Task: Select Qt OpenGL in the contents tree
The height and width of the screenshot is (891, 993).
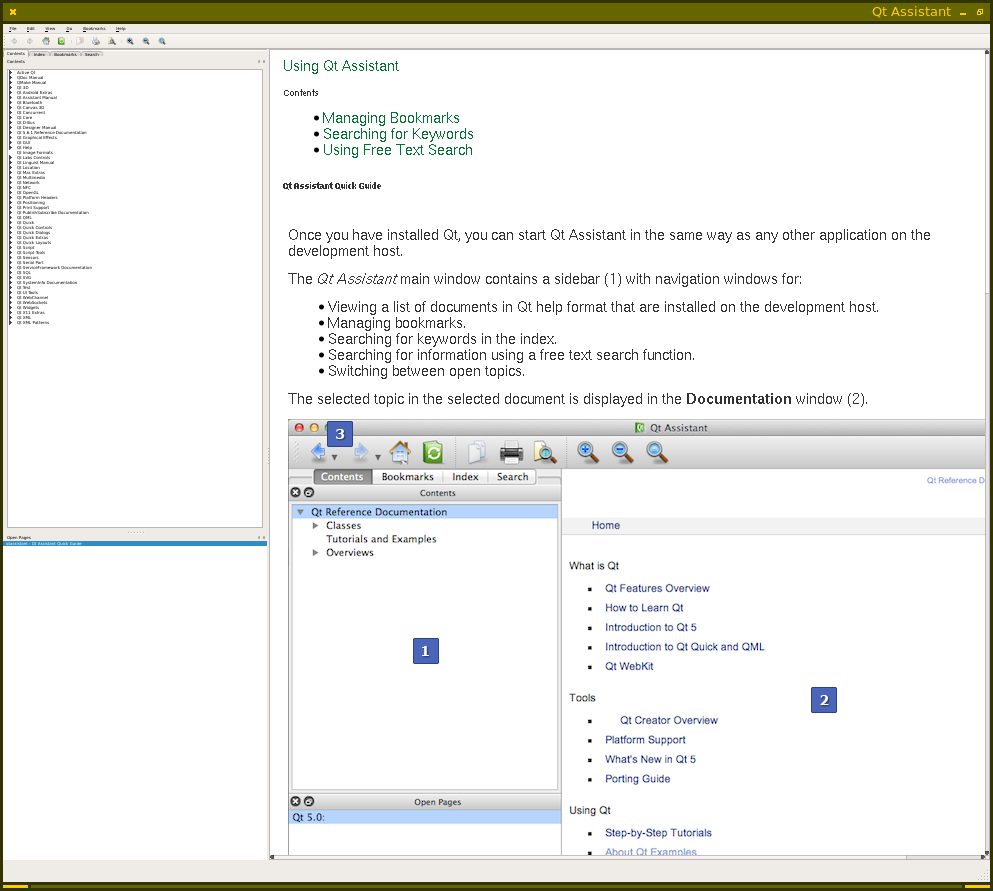Action: point(28,193)
